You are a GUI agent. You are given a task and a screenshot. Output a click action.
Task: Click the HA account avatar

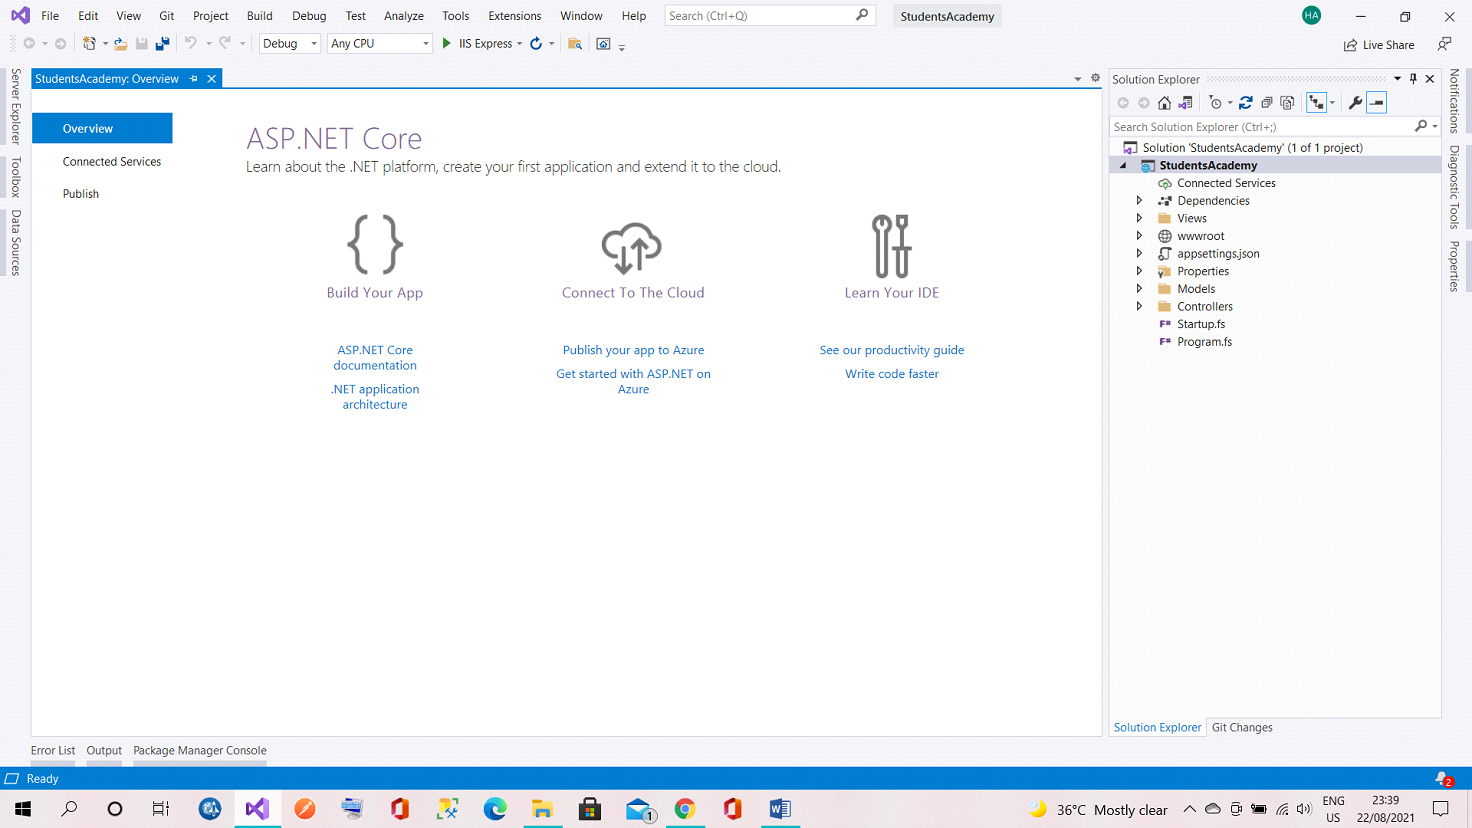point(1312,15)
